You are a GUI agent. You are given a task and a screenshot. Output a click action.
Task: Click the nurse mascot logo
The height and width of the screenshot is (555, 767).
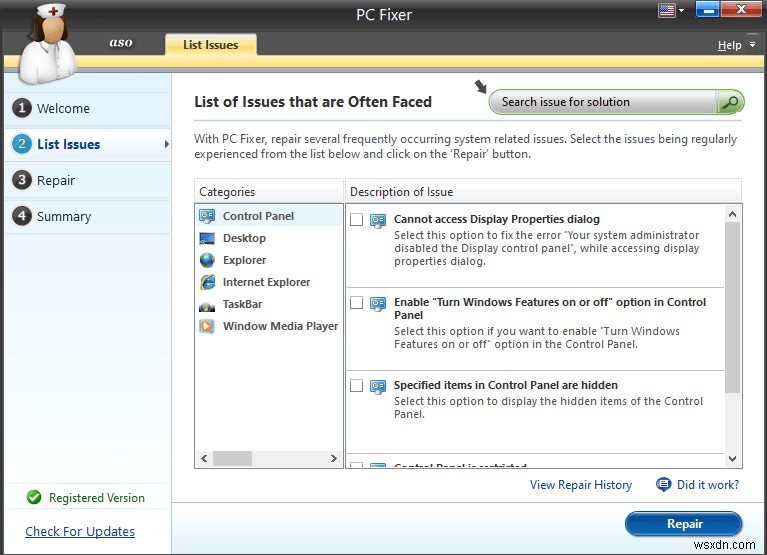48,45
